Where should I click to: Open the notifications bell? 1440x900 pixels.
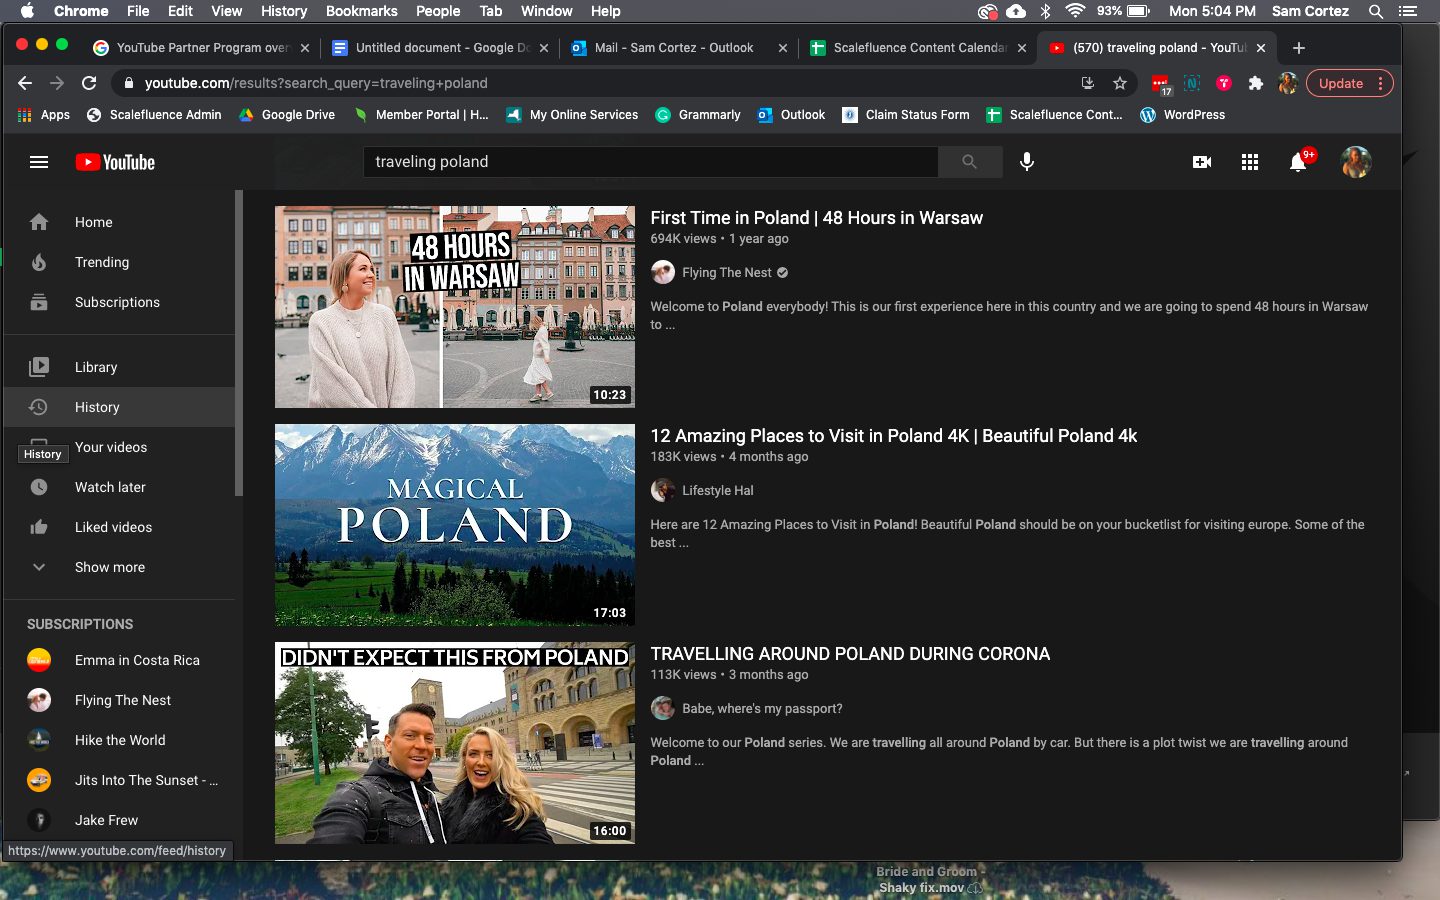[1298, 162]
